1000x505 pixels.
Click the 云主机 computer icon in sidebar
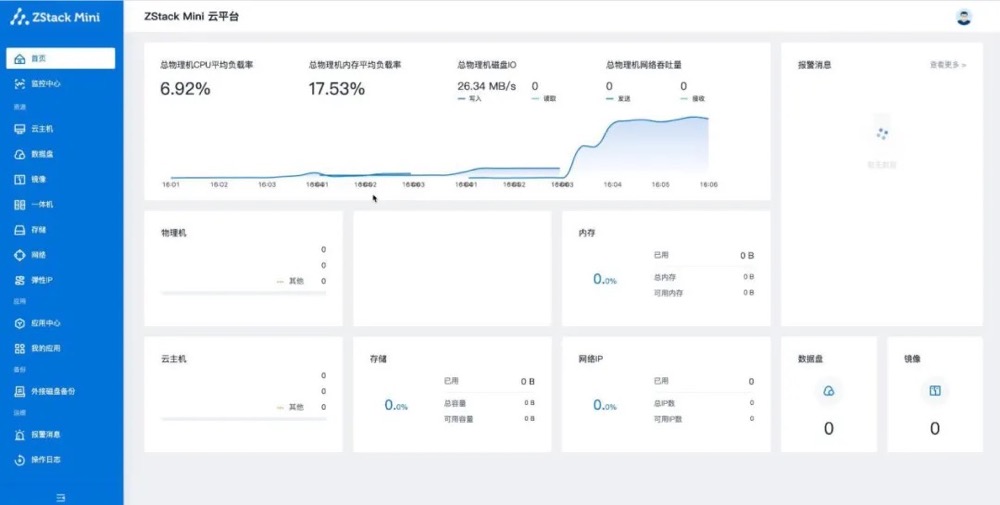(x=20, y=129)
